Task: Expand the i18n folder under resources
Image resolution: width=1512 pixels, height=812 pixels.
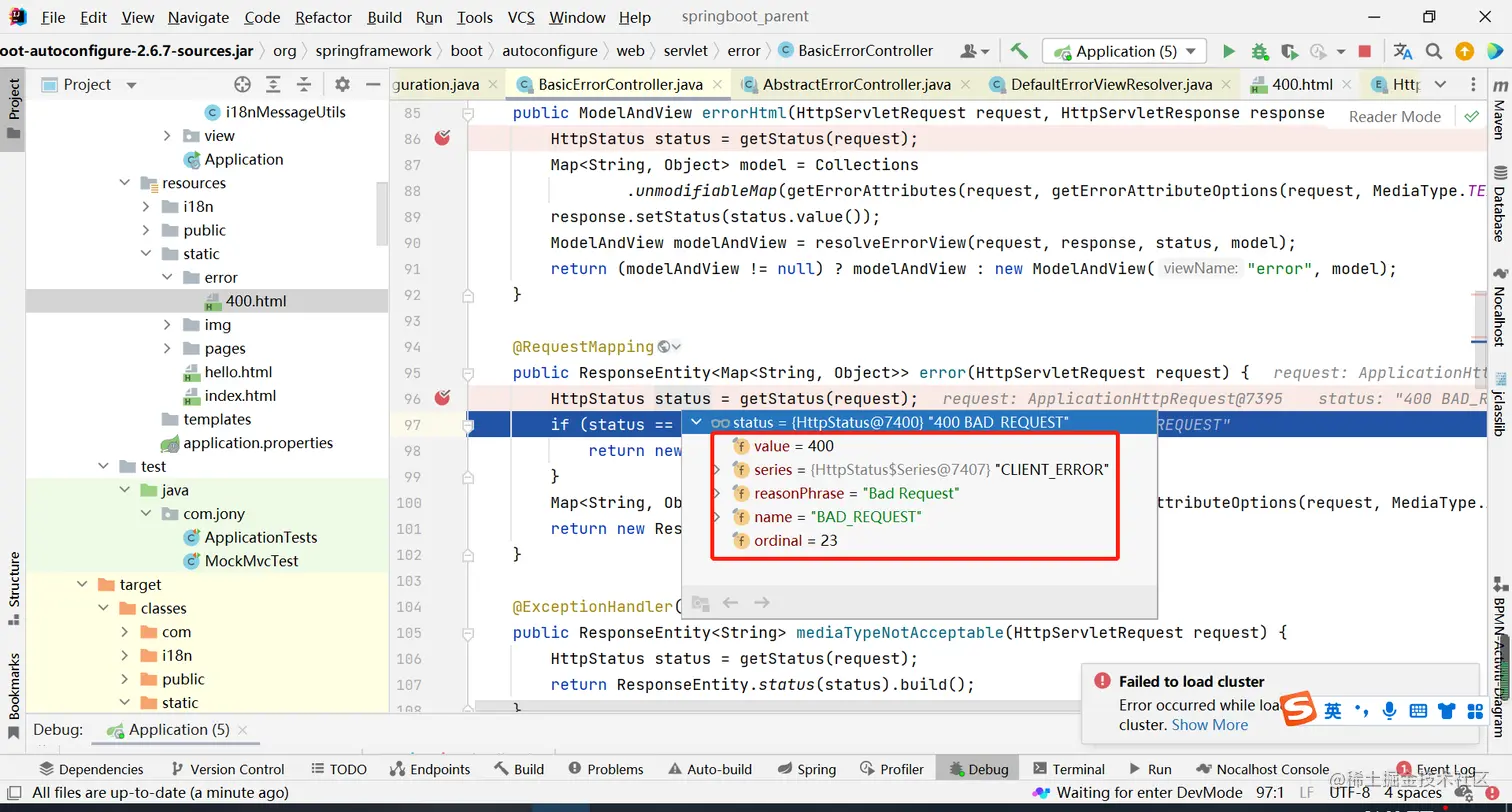Action: click(146, 207)
